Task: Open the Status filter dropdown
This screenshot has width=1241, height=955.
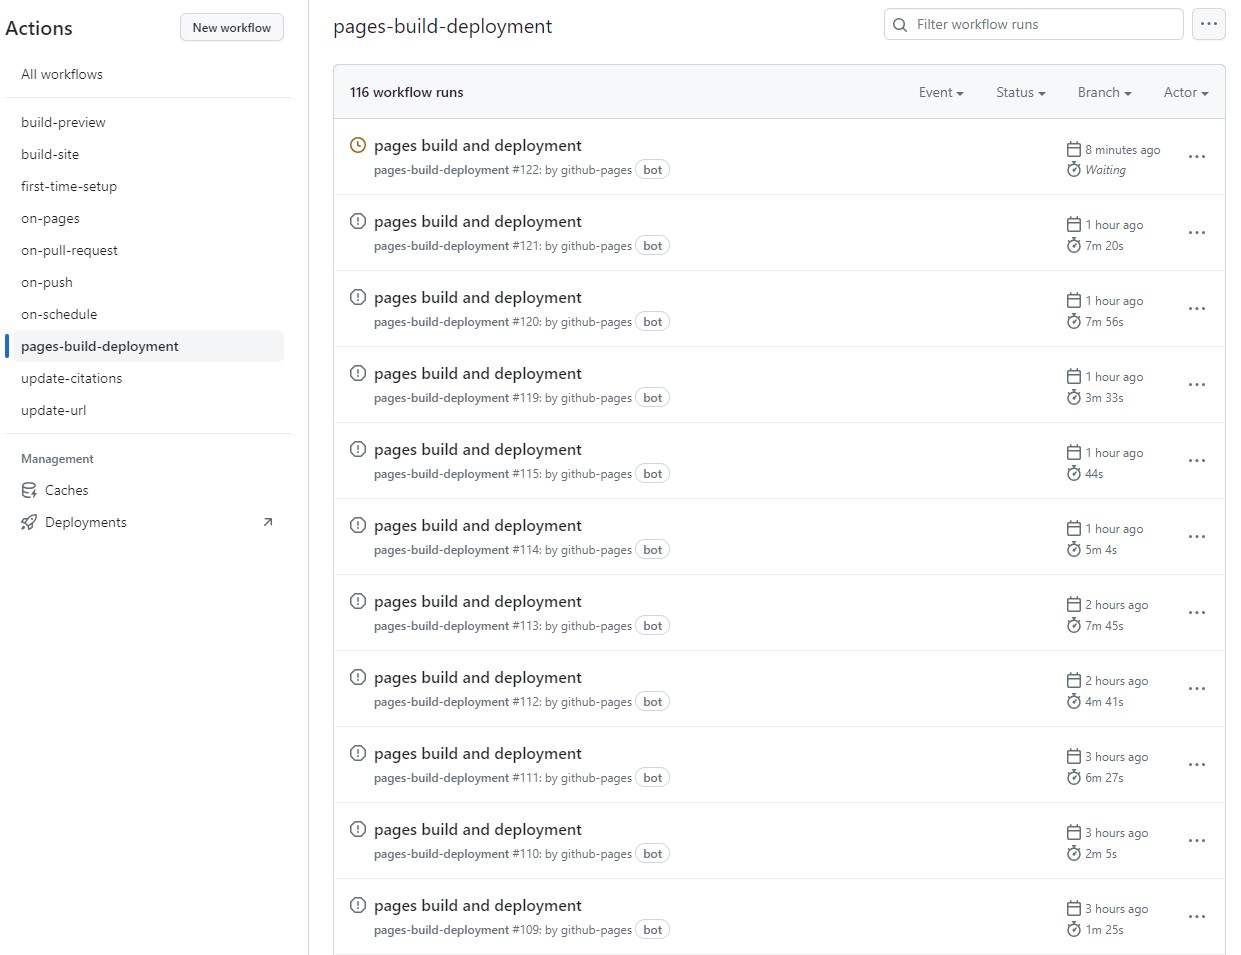Action: 1019,91
